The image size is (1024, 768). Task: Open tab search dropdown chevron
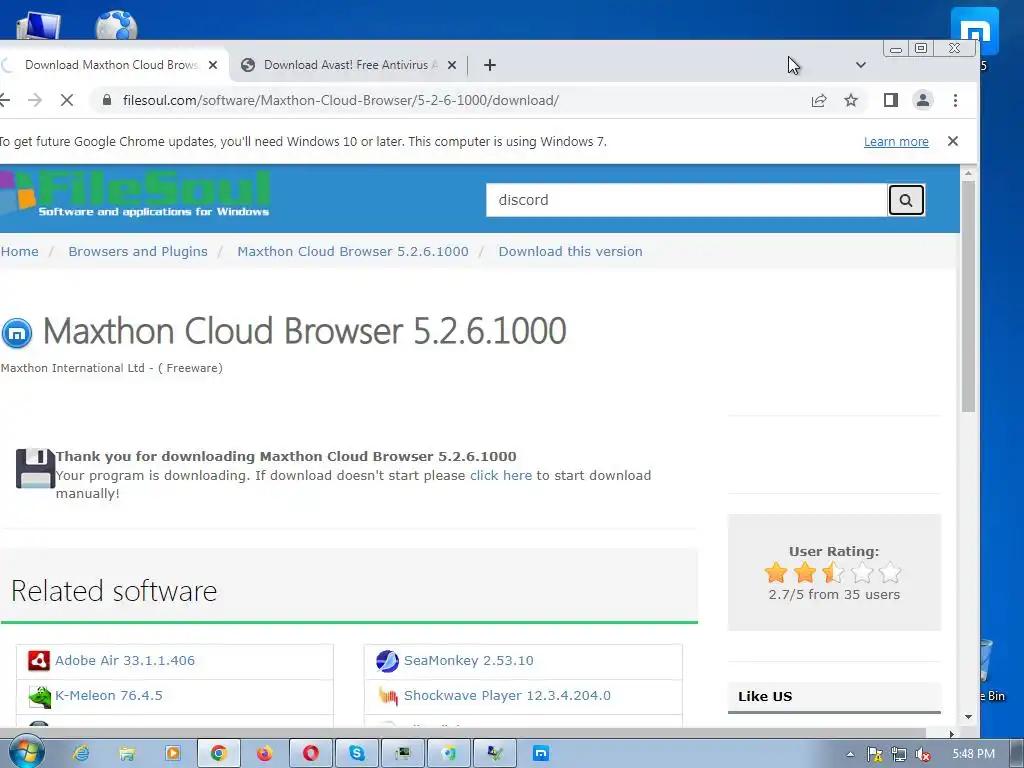tap(861, 65)
